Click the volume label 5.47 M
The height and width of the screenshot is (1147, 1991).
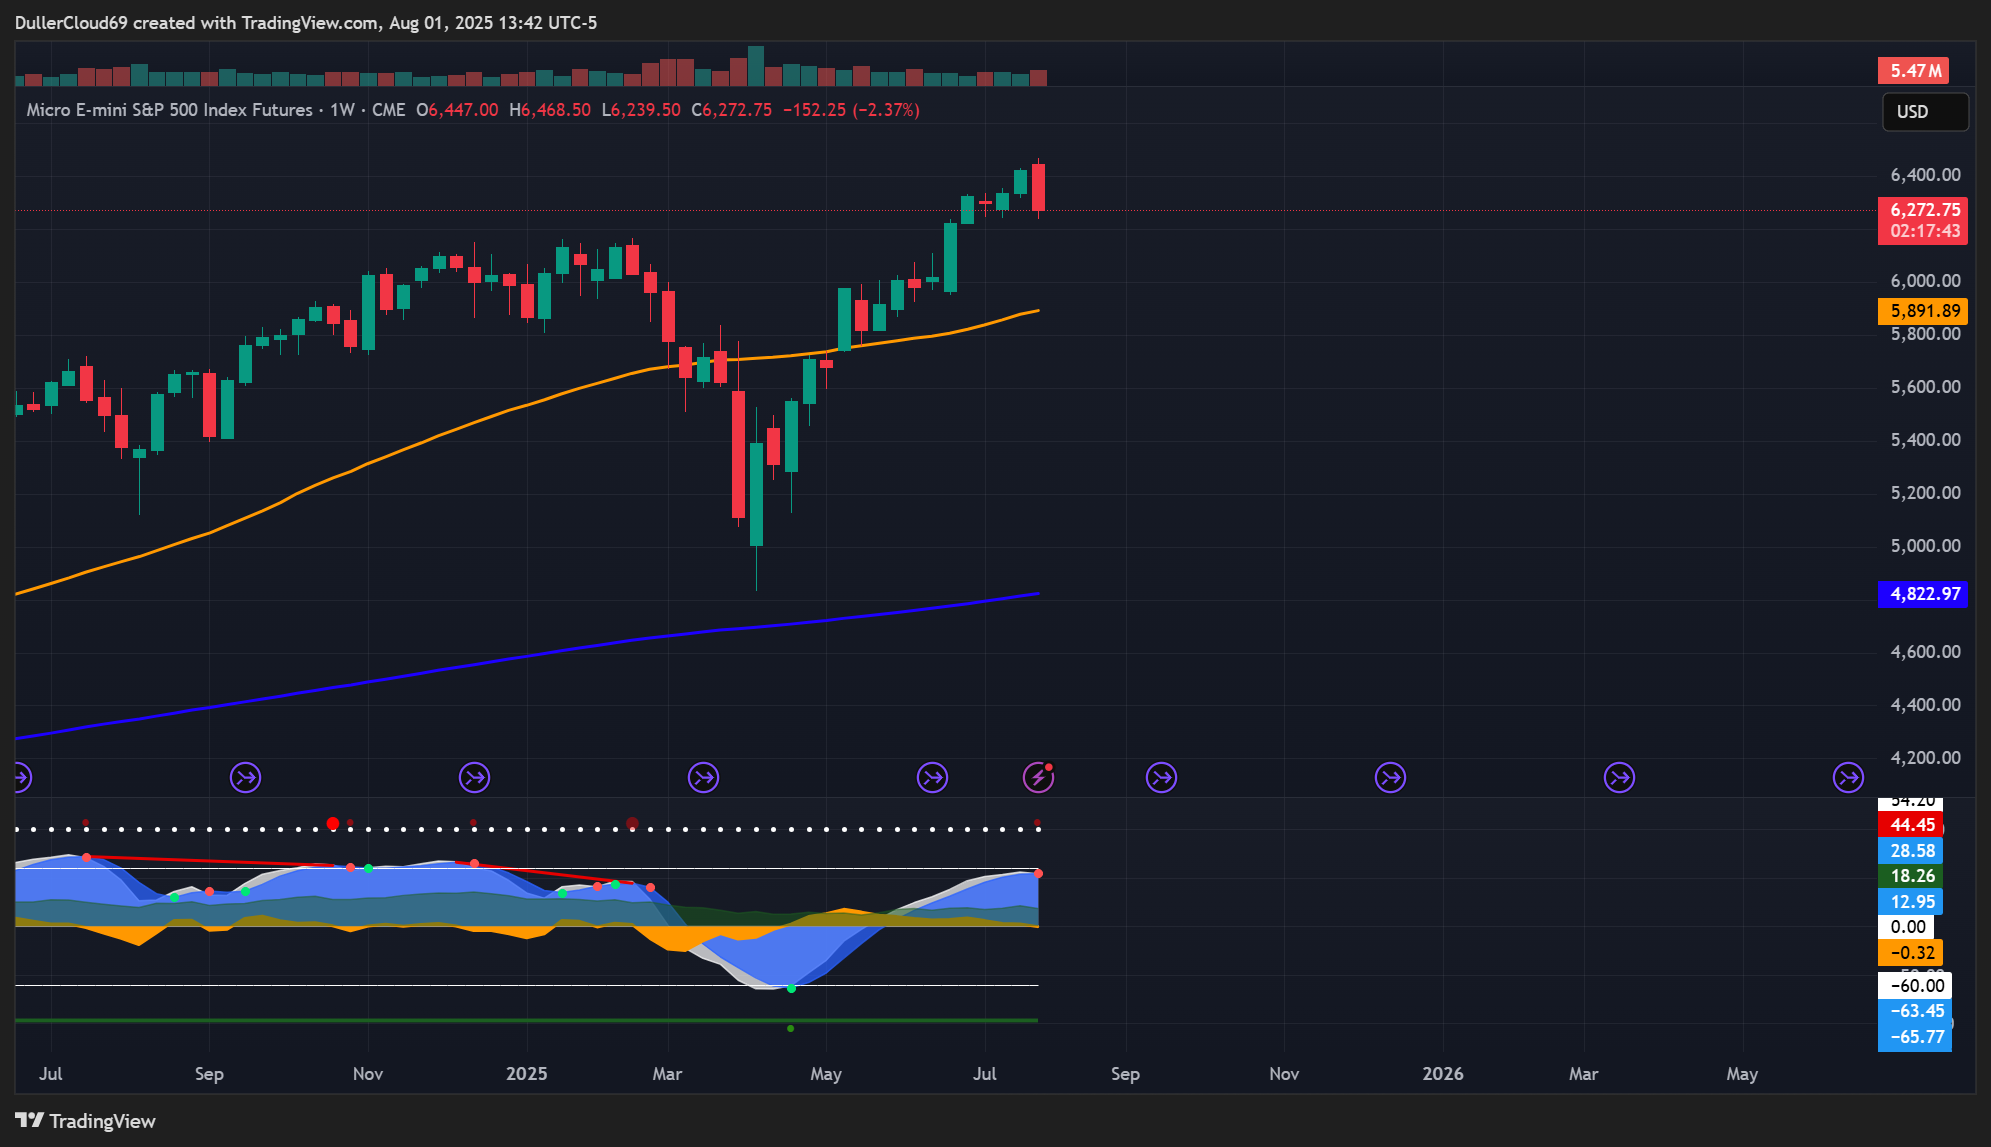1915,71
